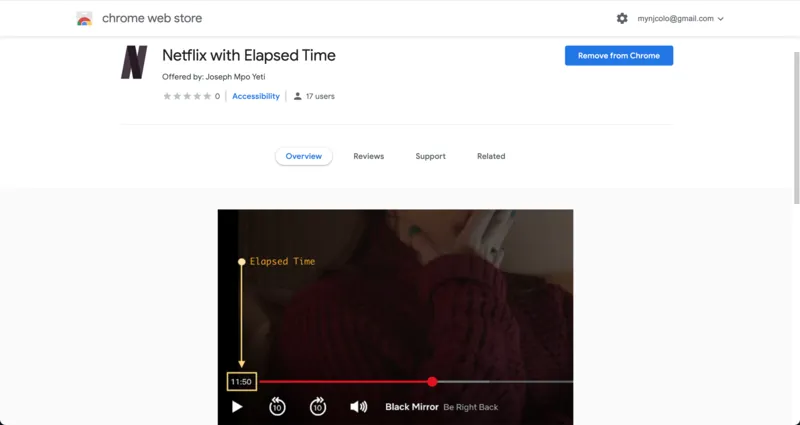Open the Support tab
The width and height of the screenshot is (800, 425).
[430, 156]
